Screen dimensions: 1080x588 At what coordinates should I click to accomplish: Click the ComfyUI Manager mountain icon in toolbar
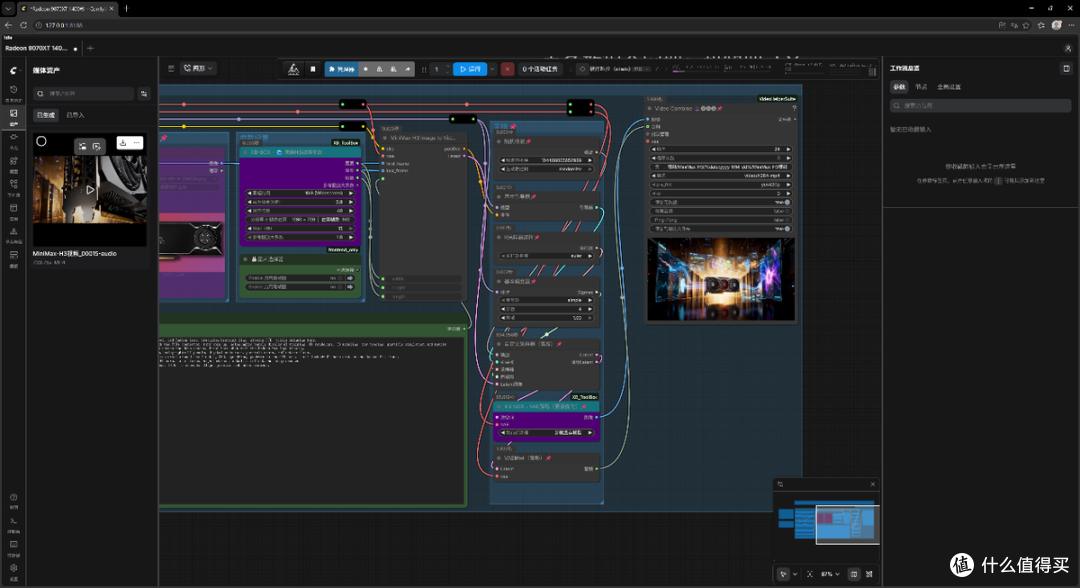click(293, 69)
